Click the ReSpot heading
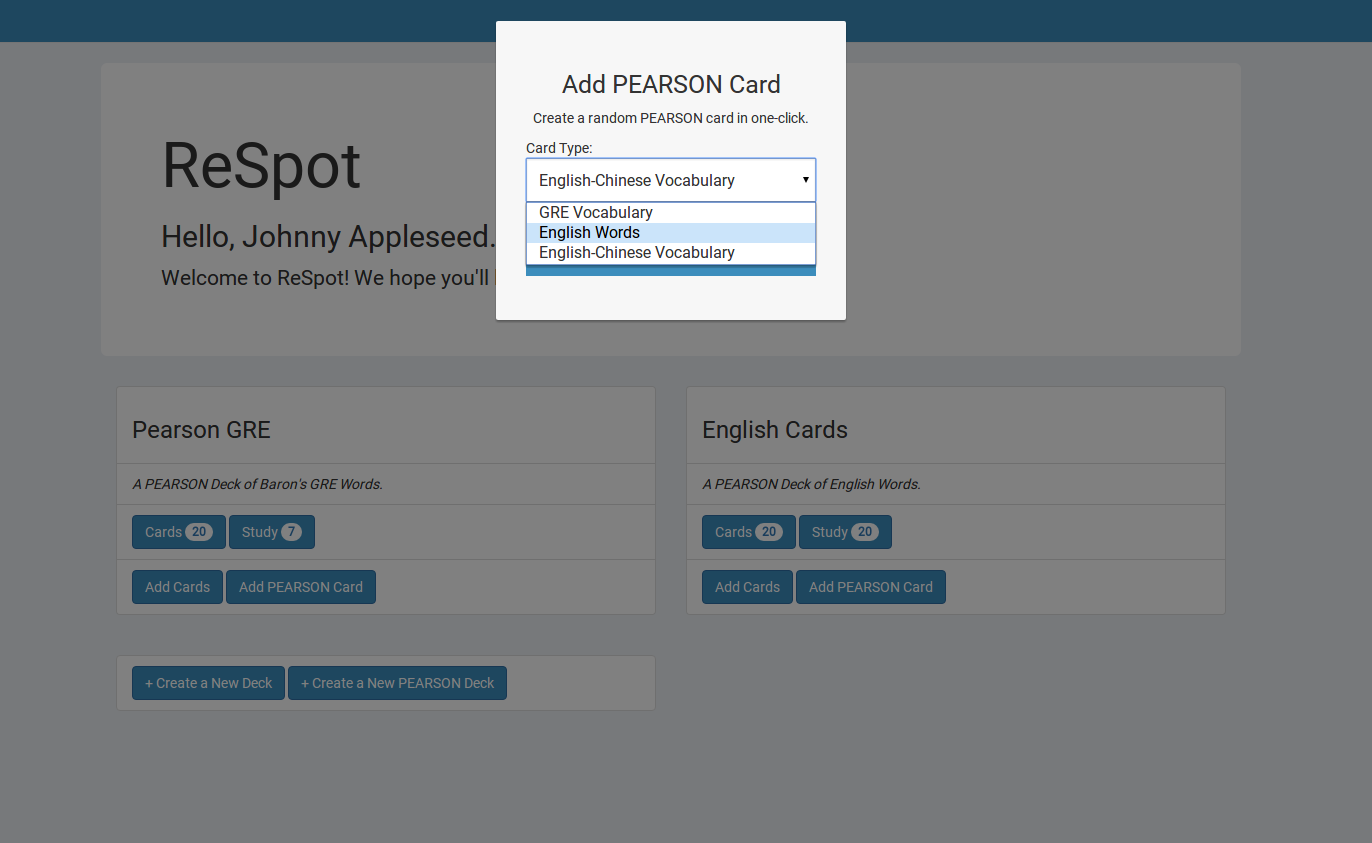 [261, 166]
